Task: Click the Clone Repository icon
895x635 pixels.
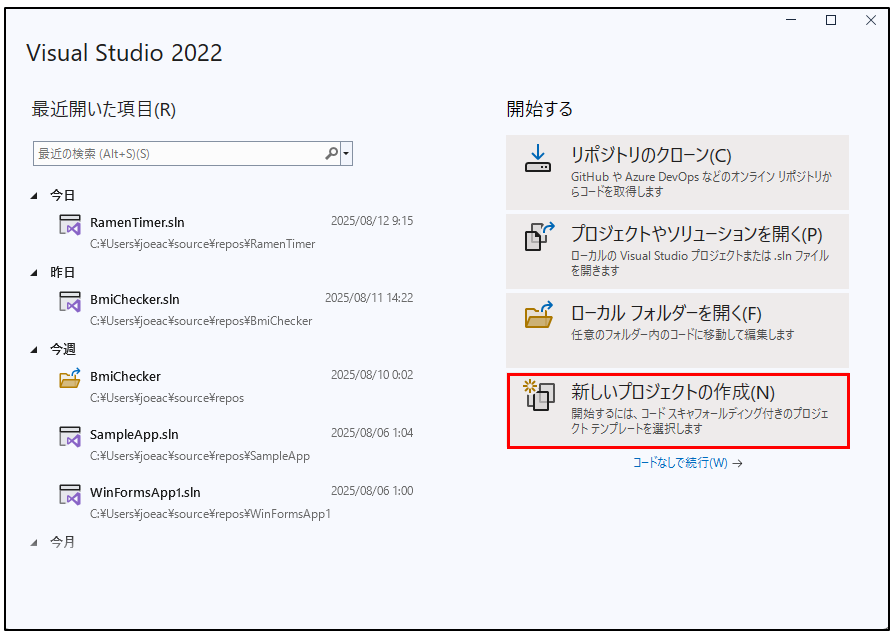Action: [x=538, y=160]
